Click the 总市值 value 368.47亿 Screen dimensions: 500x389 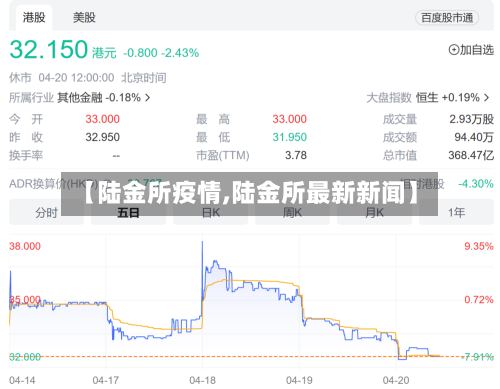(x=471, y=155)
